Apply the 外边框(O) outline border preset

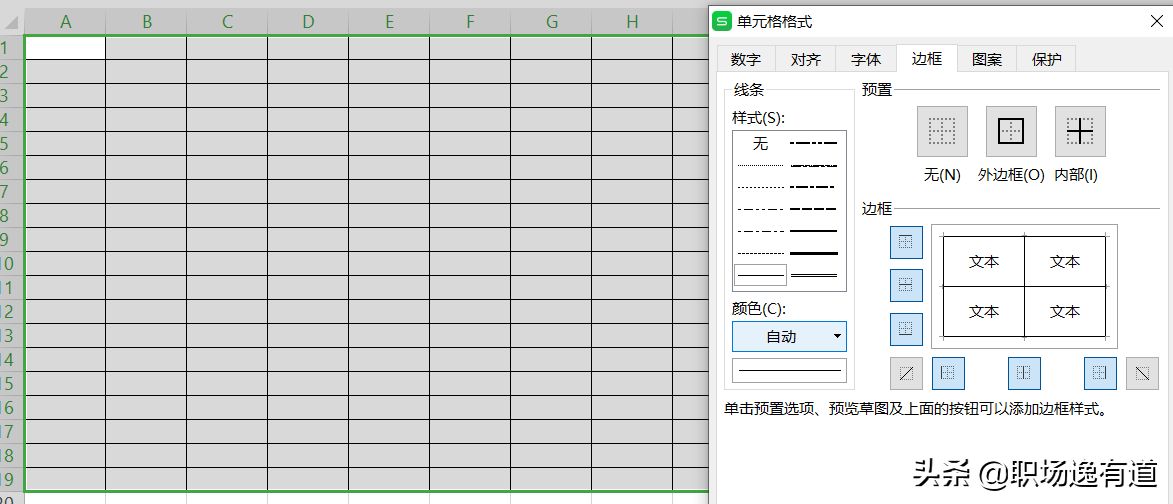(1011, 131)
